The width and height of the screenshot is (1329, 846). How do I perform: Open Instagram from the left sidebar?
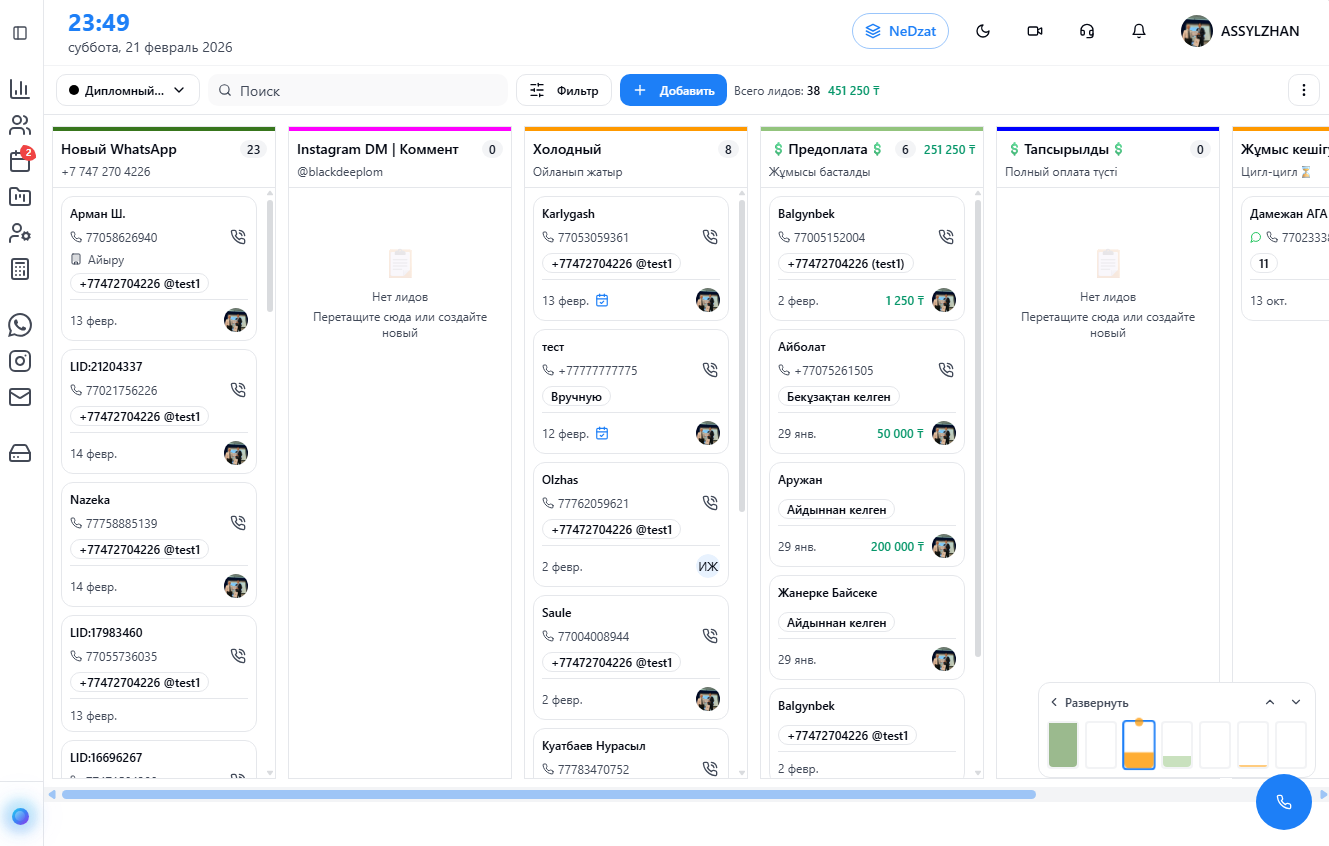pyautogui.click(x=20, y=361)
